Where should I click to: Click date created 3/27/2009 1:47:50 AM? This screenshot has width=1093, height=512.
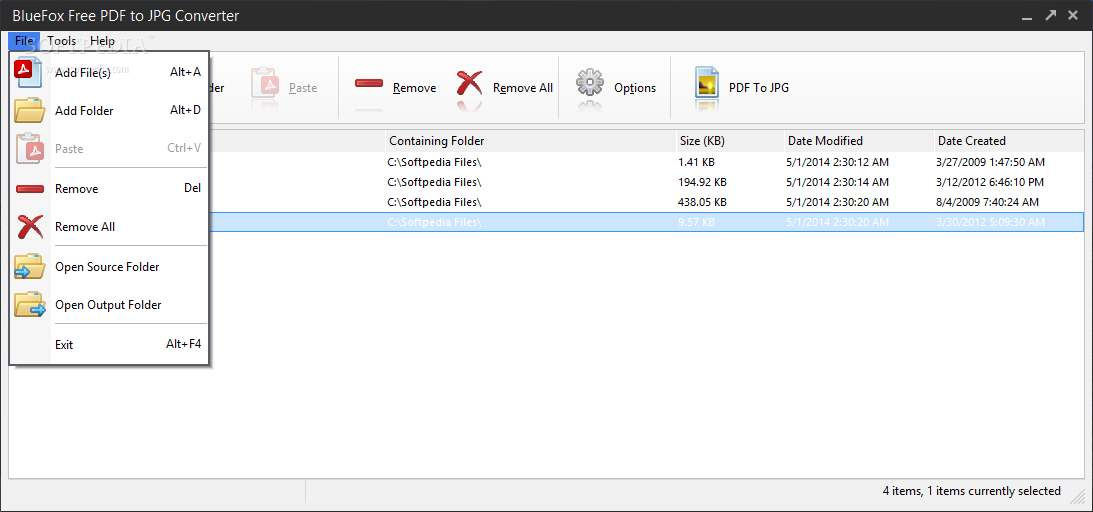pyautogui.click(x=991, y=162)
